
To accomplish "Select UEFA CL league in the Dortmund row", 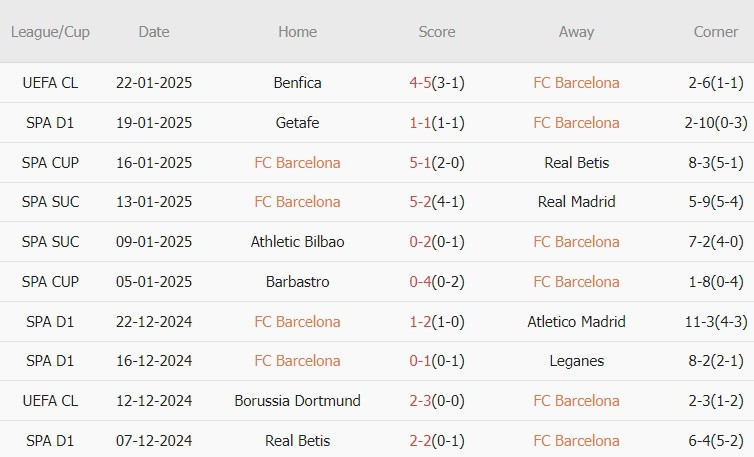I will pyautogui.click(x=50, y=401).
